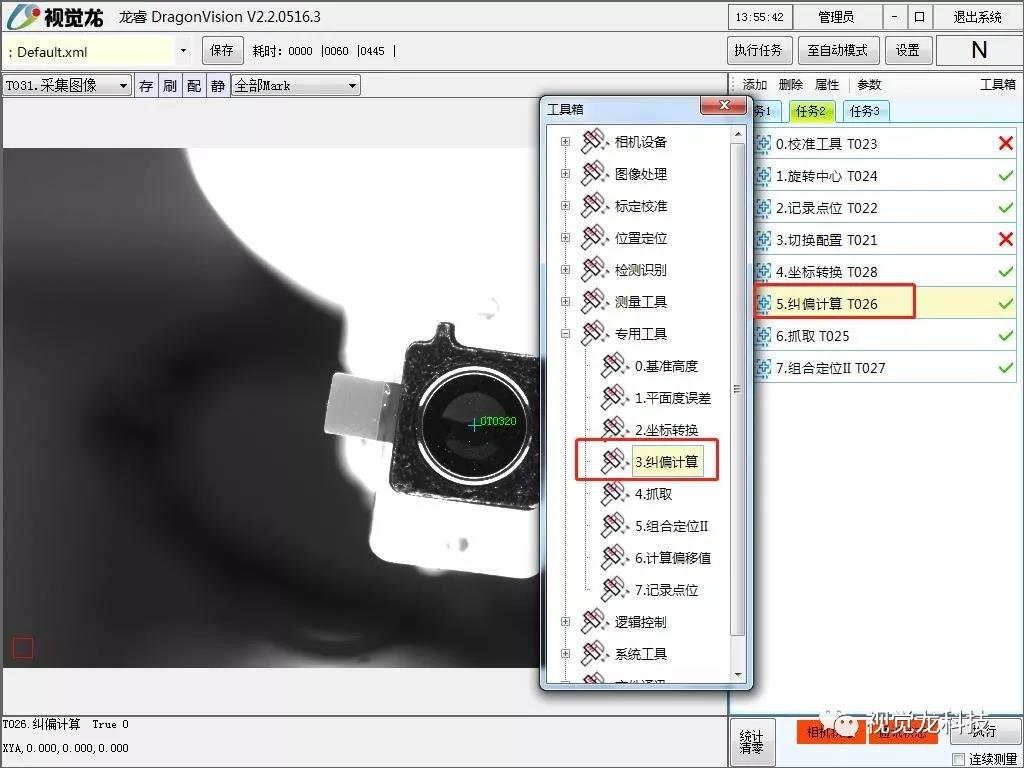Select the 3.纠偏计算 tool in toolbox
Viewport: 1024px width, 768px height.
coord(667,462)
